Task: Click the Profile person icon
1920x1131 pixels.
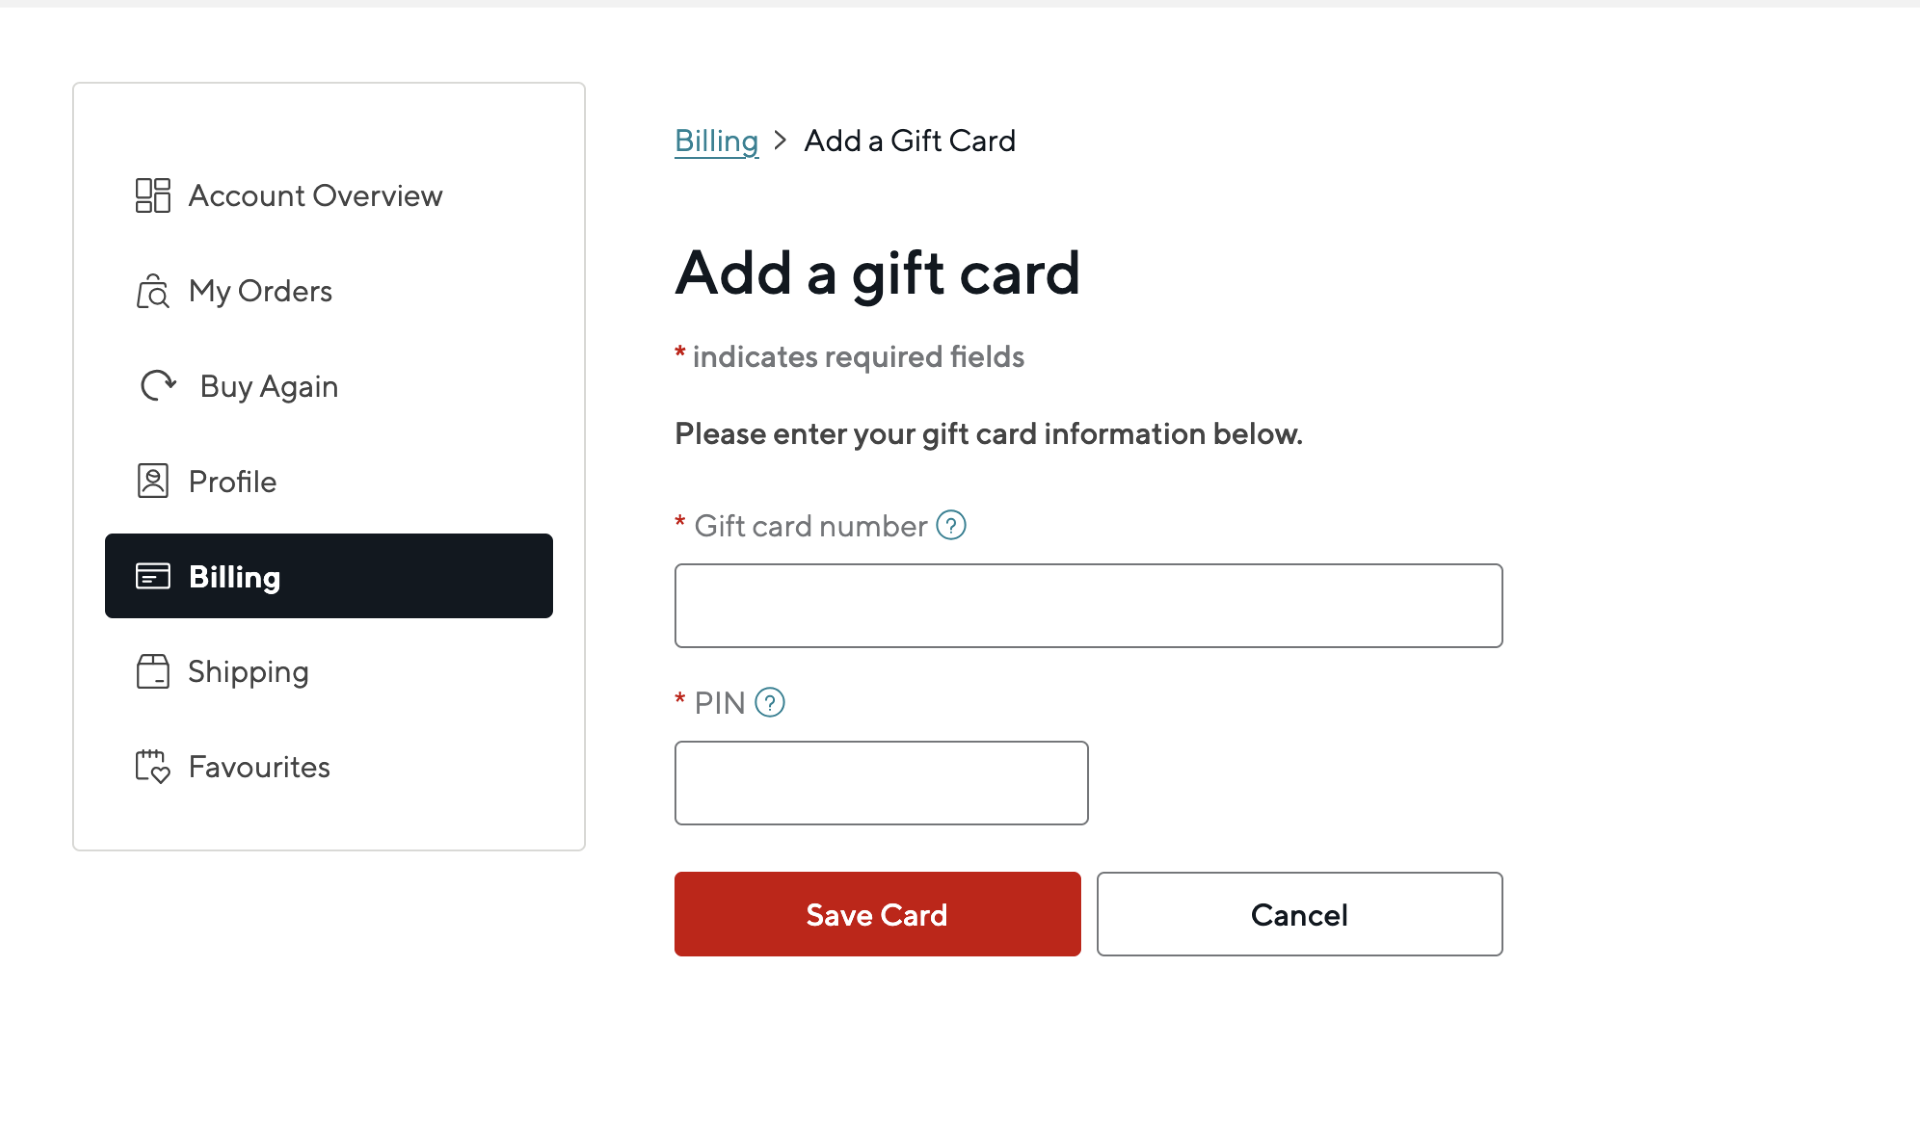Action: [x=153, y=481]
